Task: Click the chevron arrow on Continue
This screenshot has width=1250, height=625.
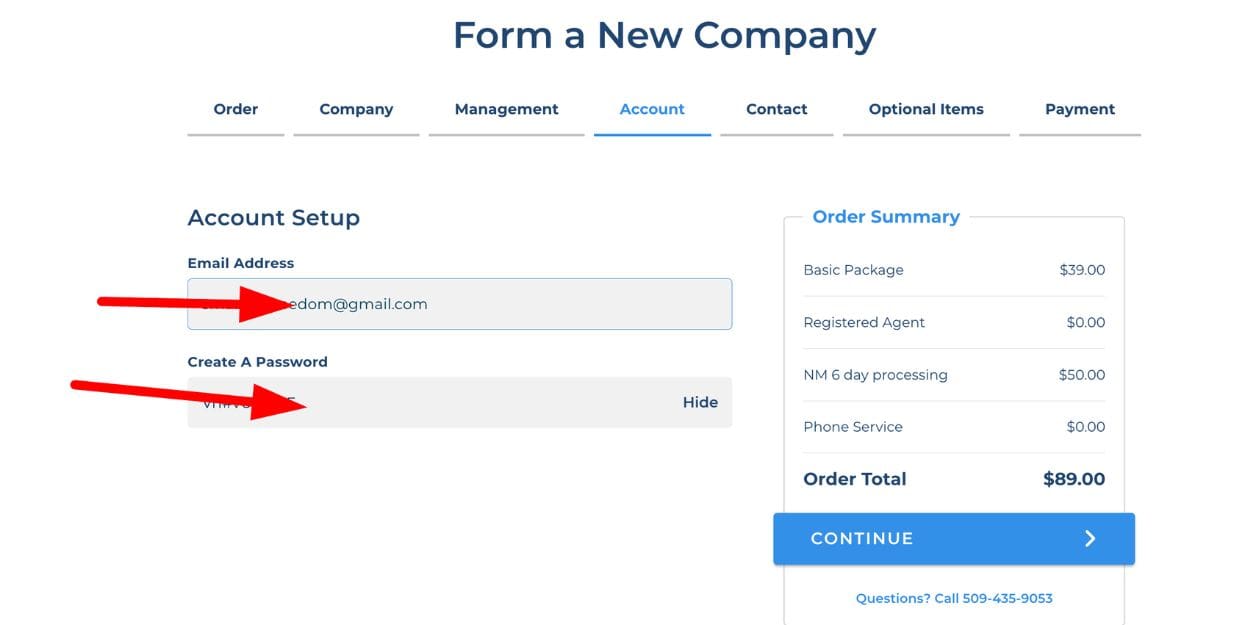Action: (1090, 539)
